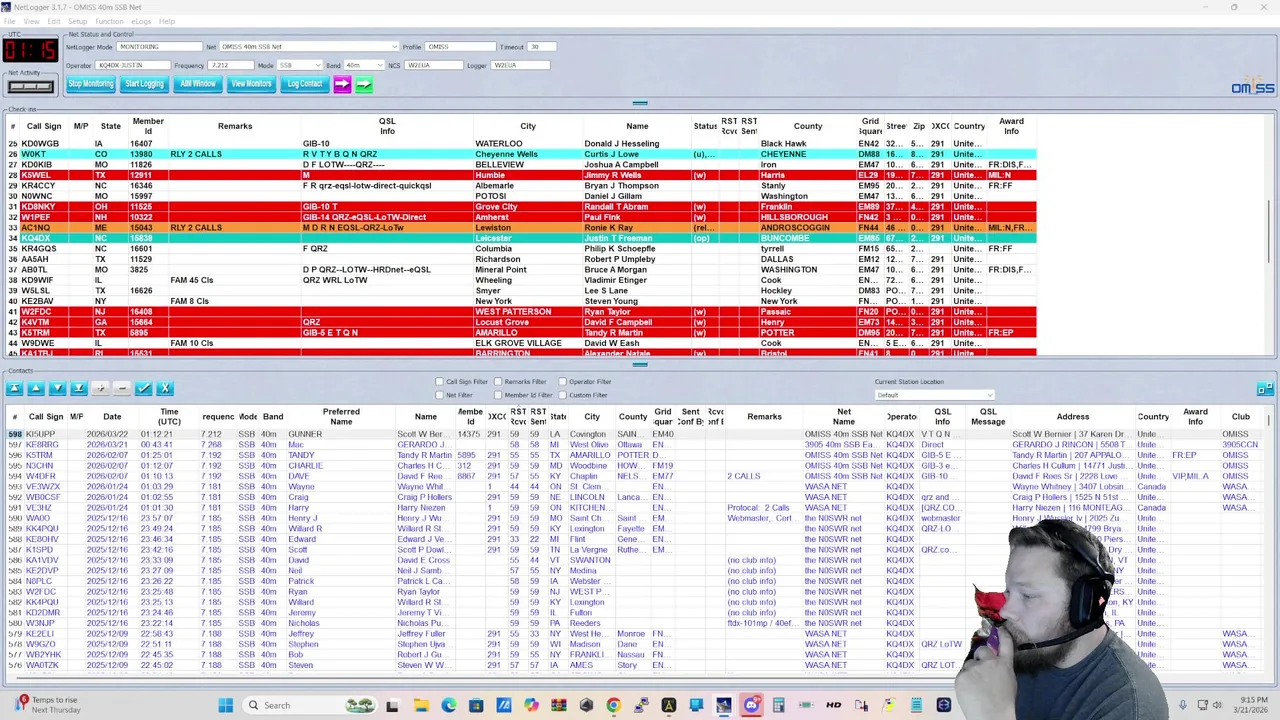
Task: Open the Band 40m dropdown
Action: 363,65
